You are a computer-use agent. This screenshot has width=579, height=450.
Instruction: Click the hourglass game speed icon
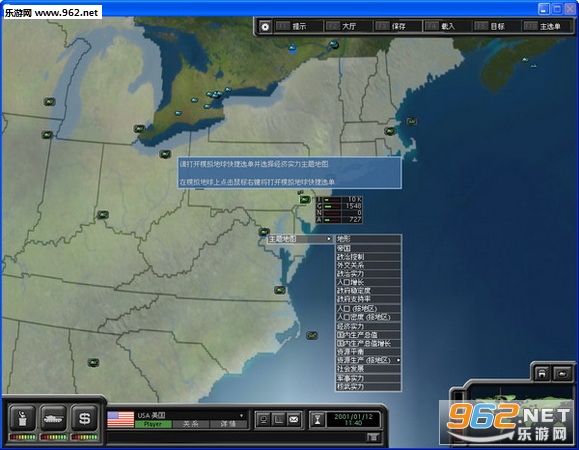317,420
